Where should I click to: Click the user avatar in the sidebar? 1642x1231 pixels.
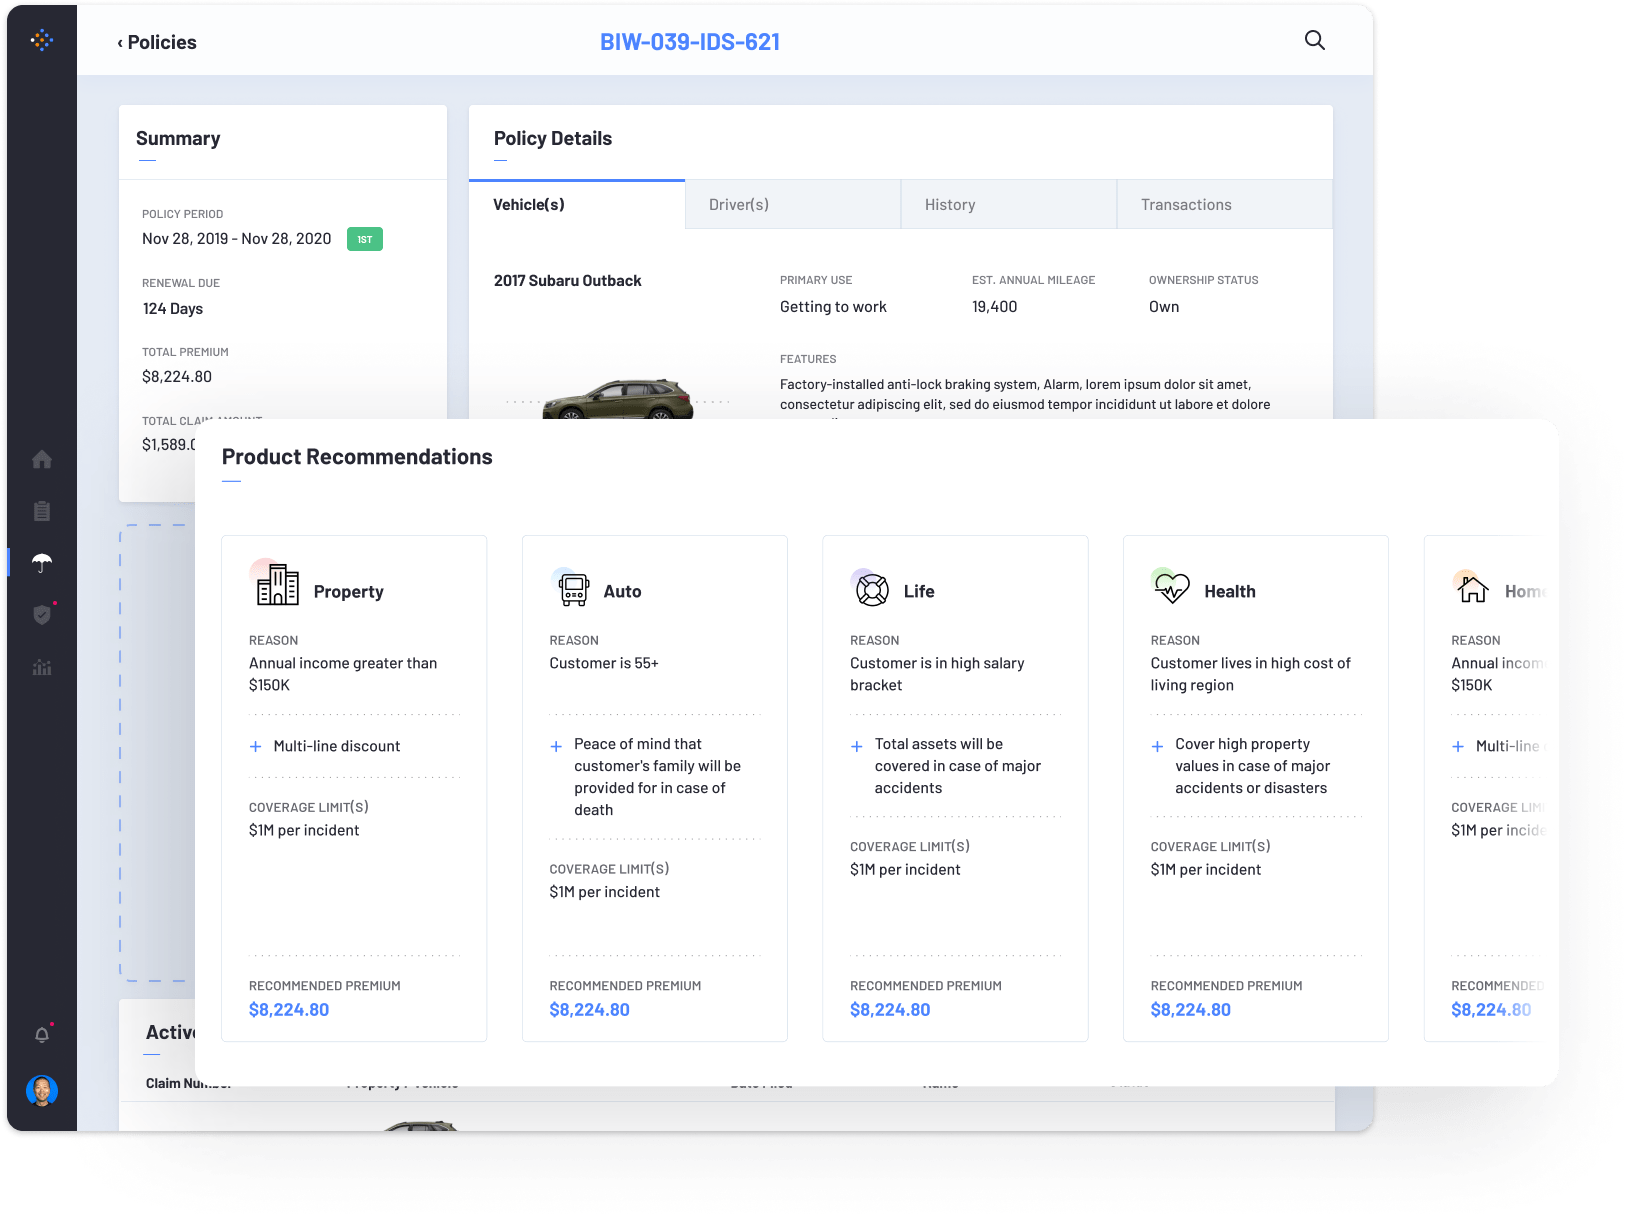(x=42, y=1090)
